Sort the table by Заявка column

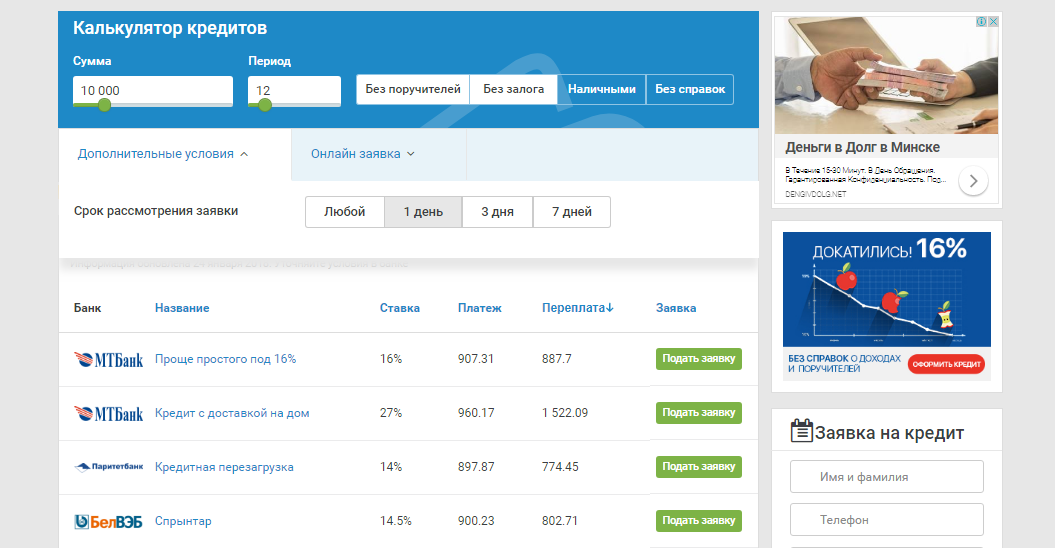(x=676, y=308)
